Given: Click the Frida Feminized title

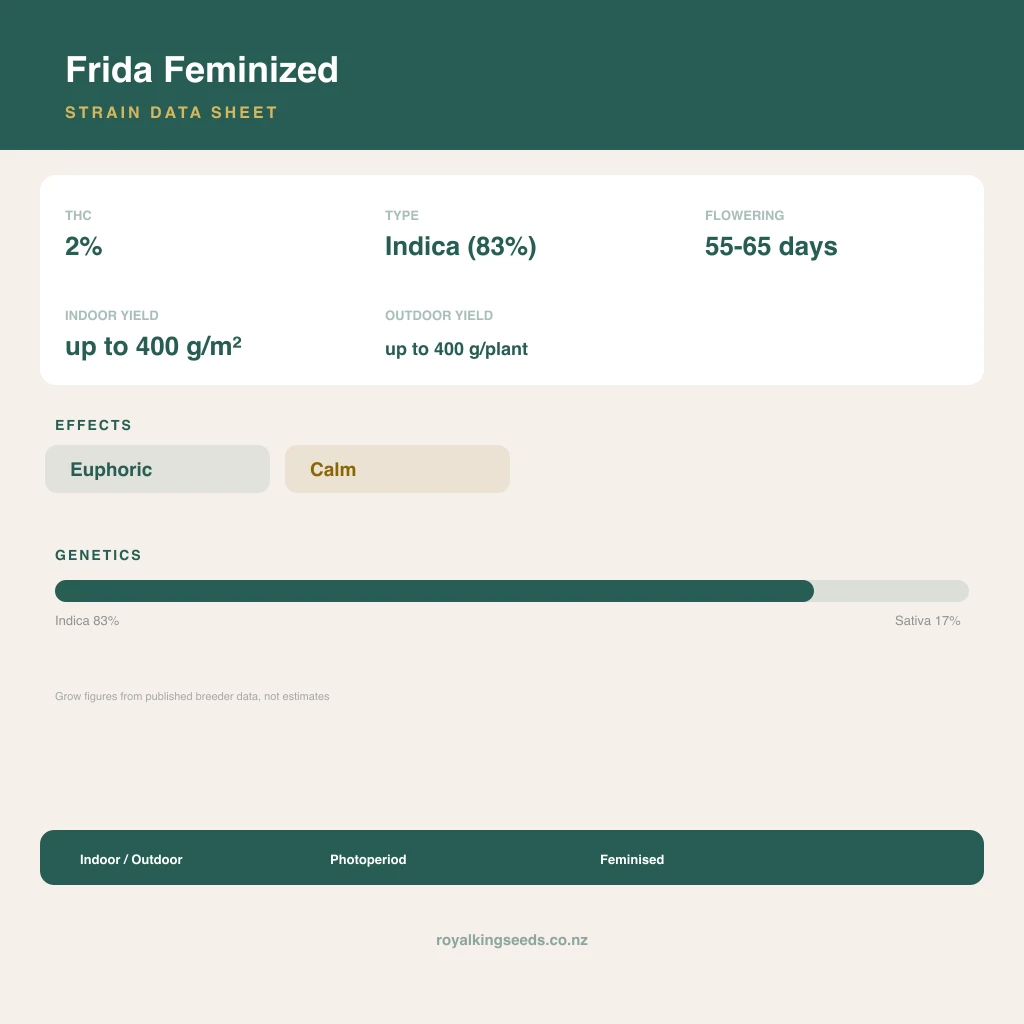Looking at the screenshot, I should [202, 69].
